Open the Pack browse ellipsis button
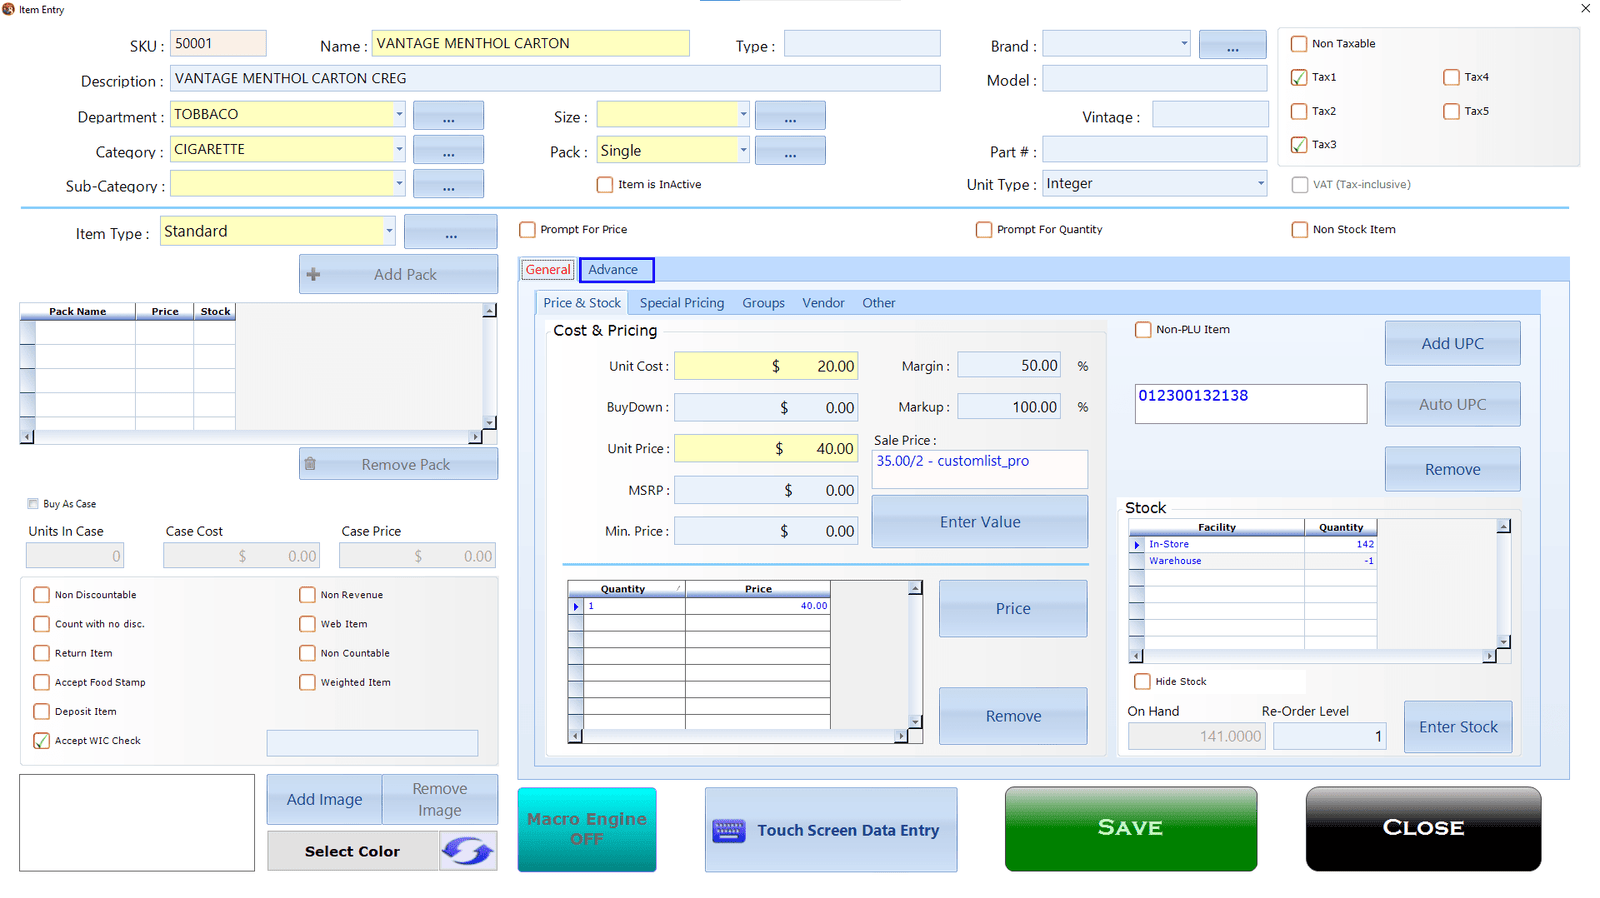1600x898 pixels. 790,151
